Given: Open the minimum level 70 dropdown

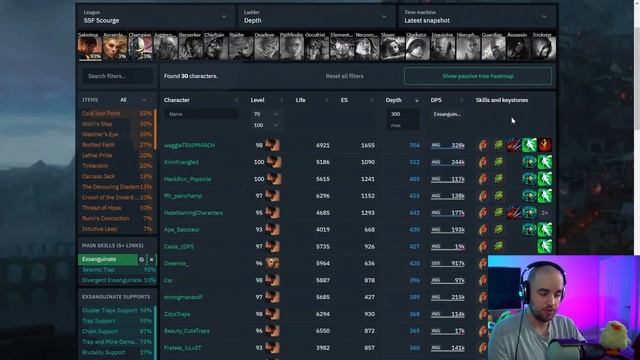Looking at the screenshot, I should coord(265,114).
